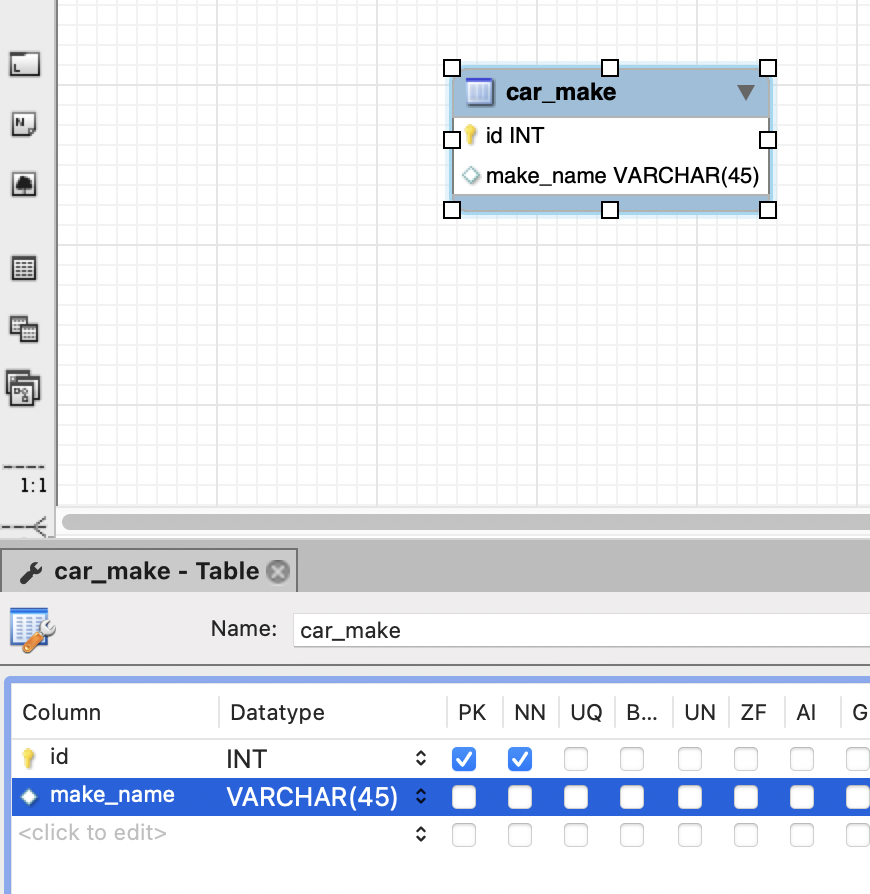Select the place new view tool
The image size is (870, 894).
coord(24,328)
